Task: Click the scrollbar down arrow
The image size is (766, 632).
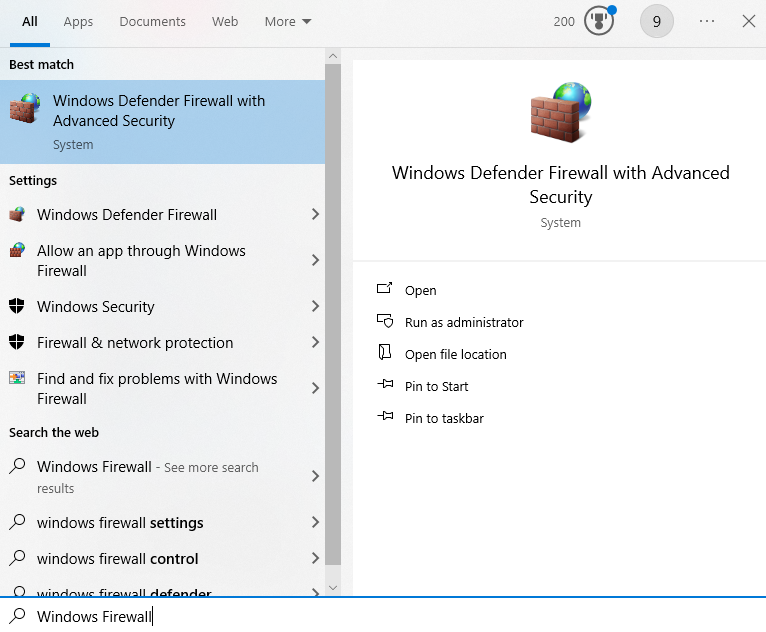Action: tap(333, 588)
